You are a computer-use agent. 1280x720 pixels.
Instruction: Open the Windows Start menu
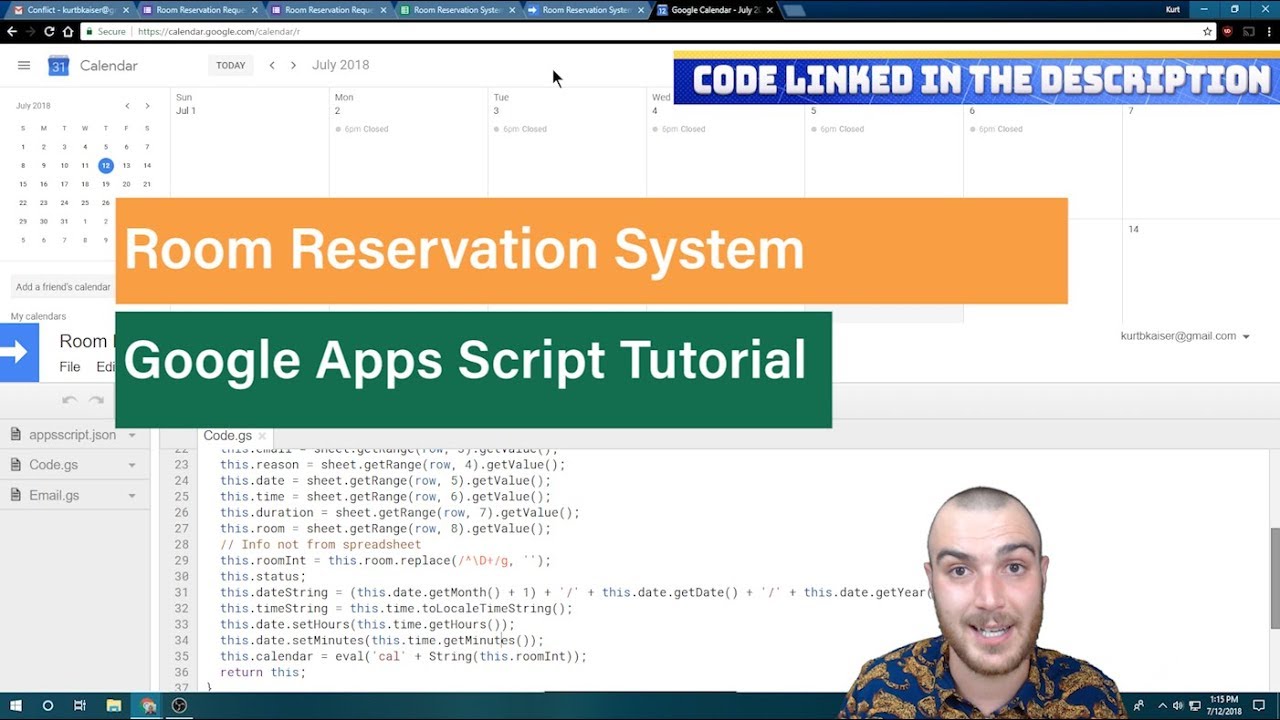(x=16, y=706)
